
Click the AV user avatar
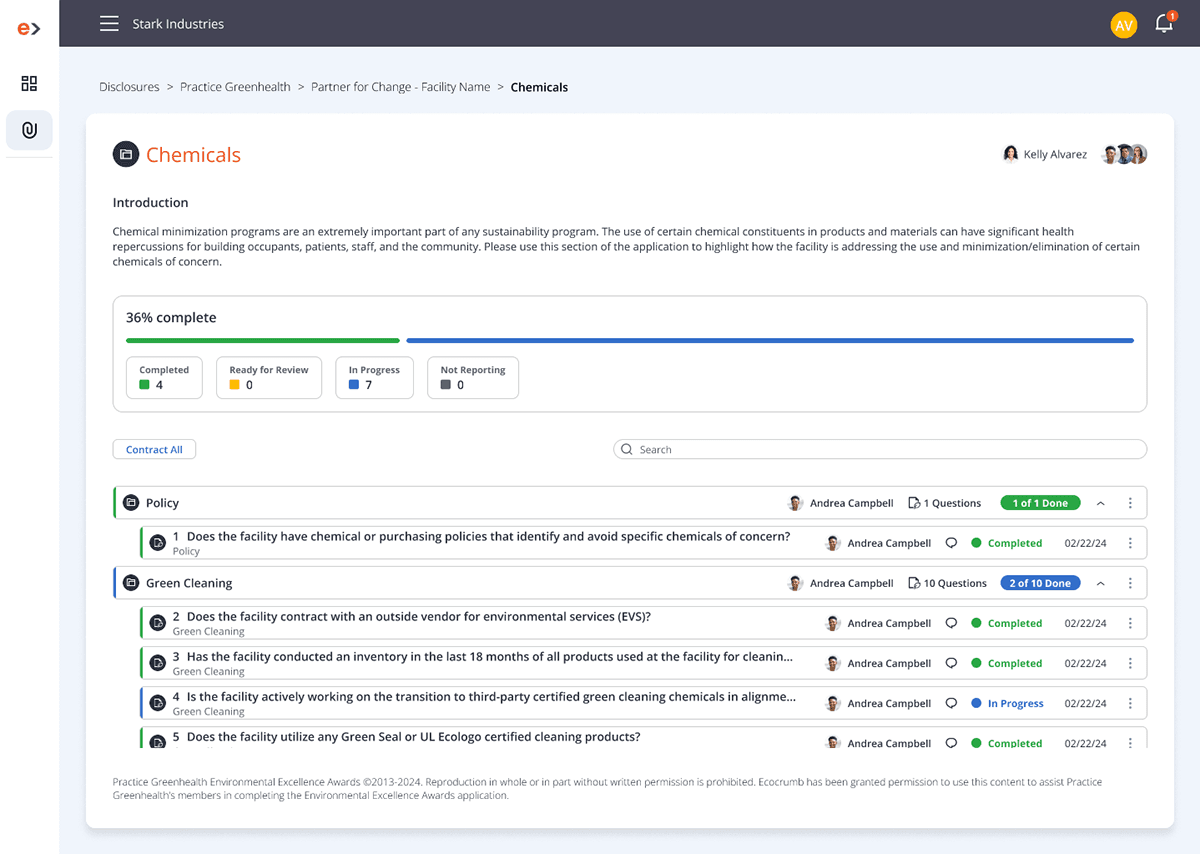pos(1123,25)
